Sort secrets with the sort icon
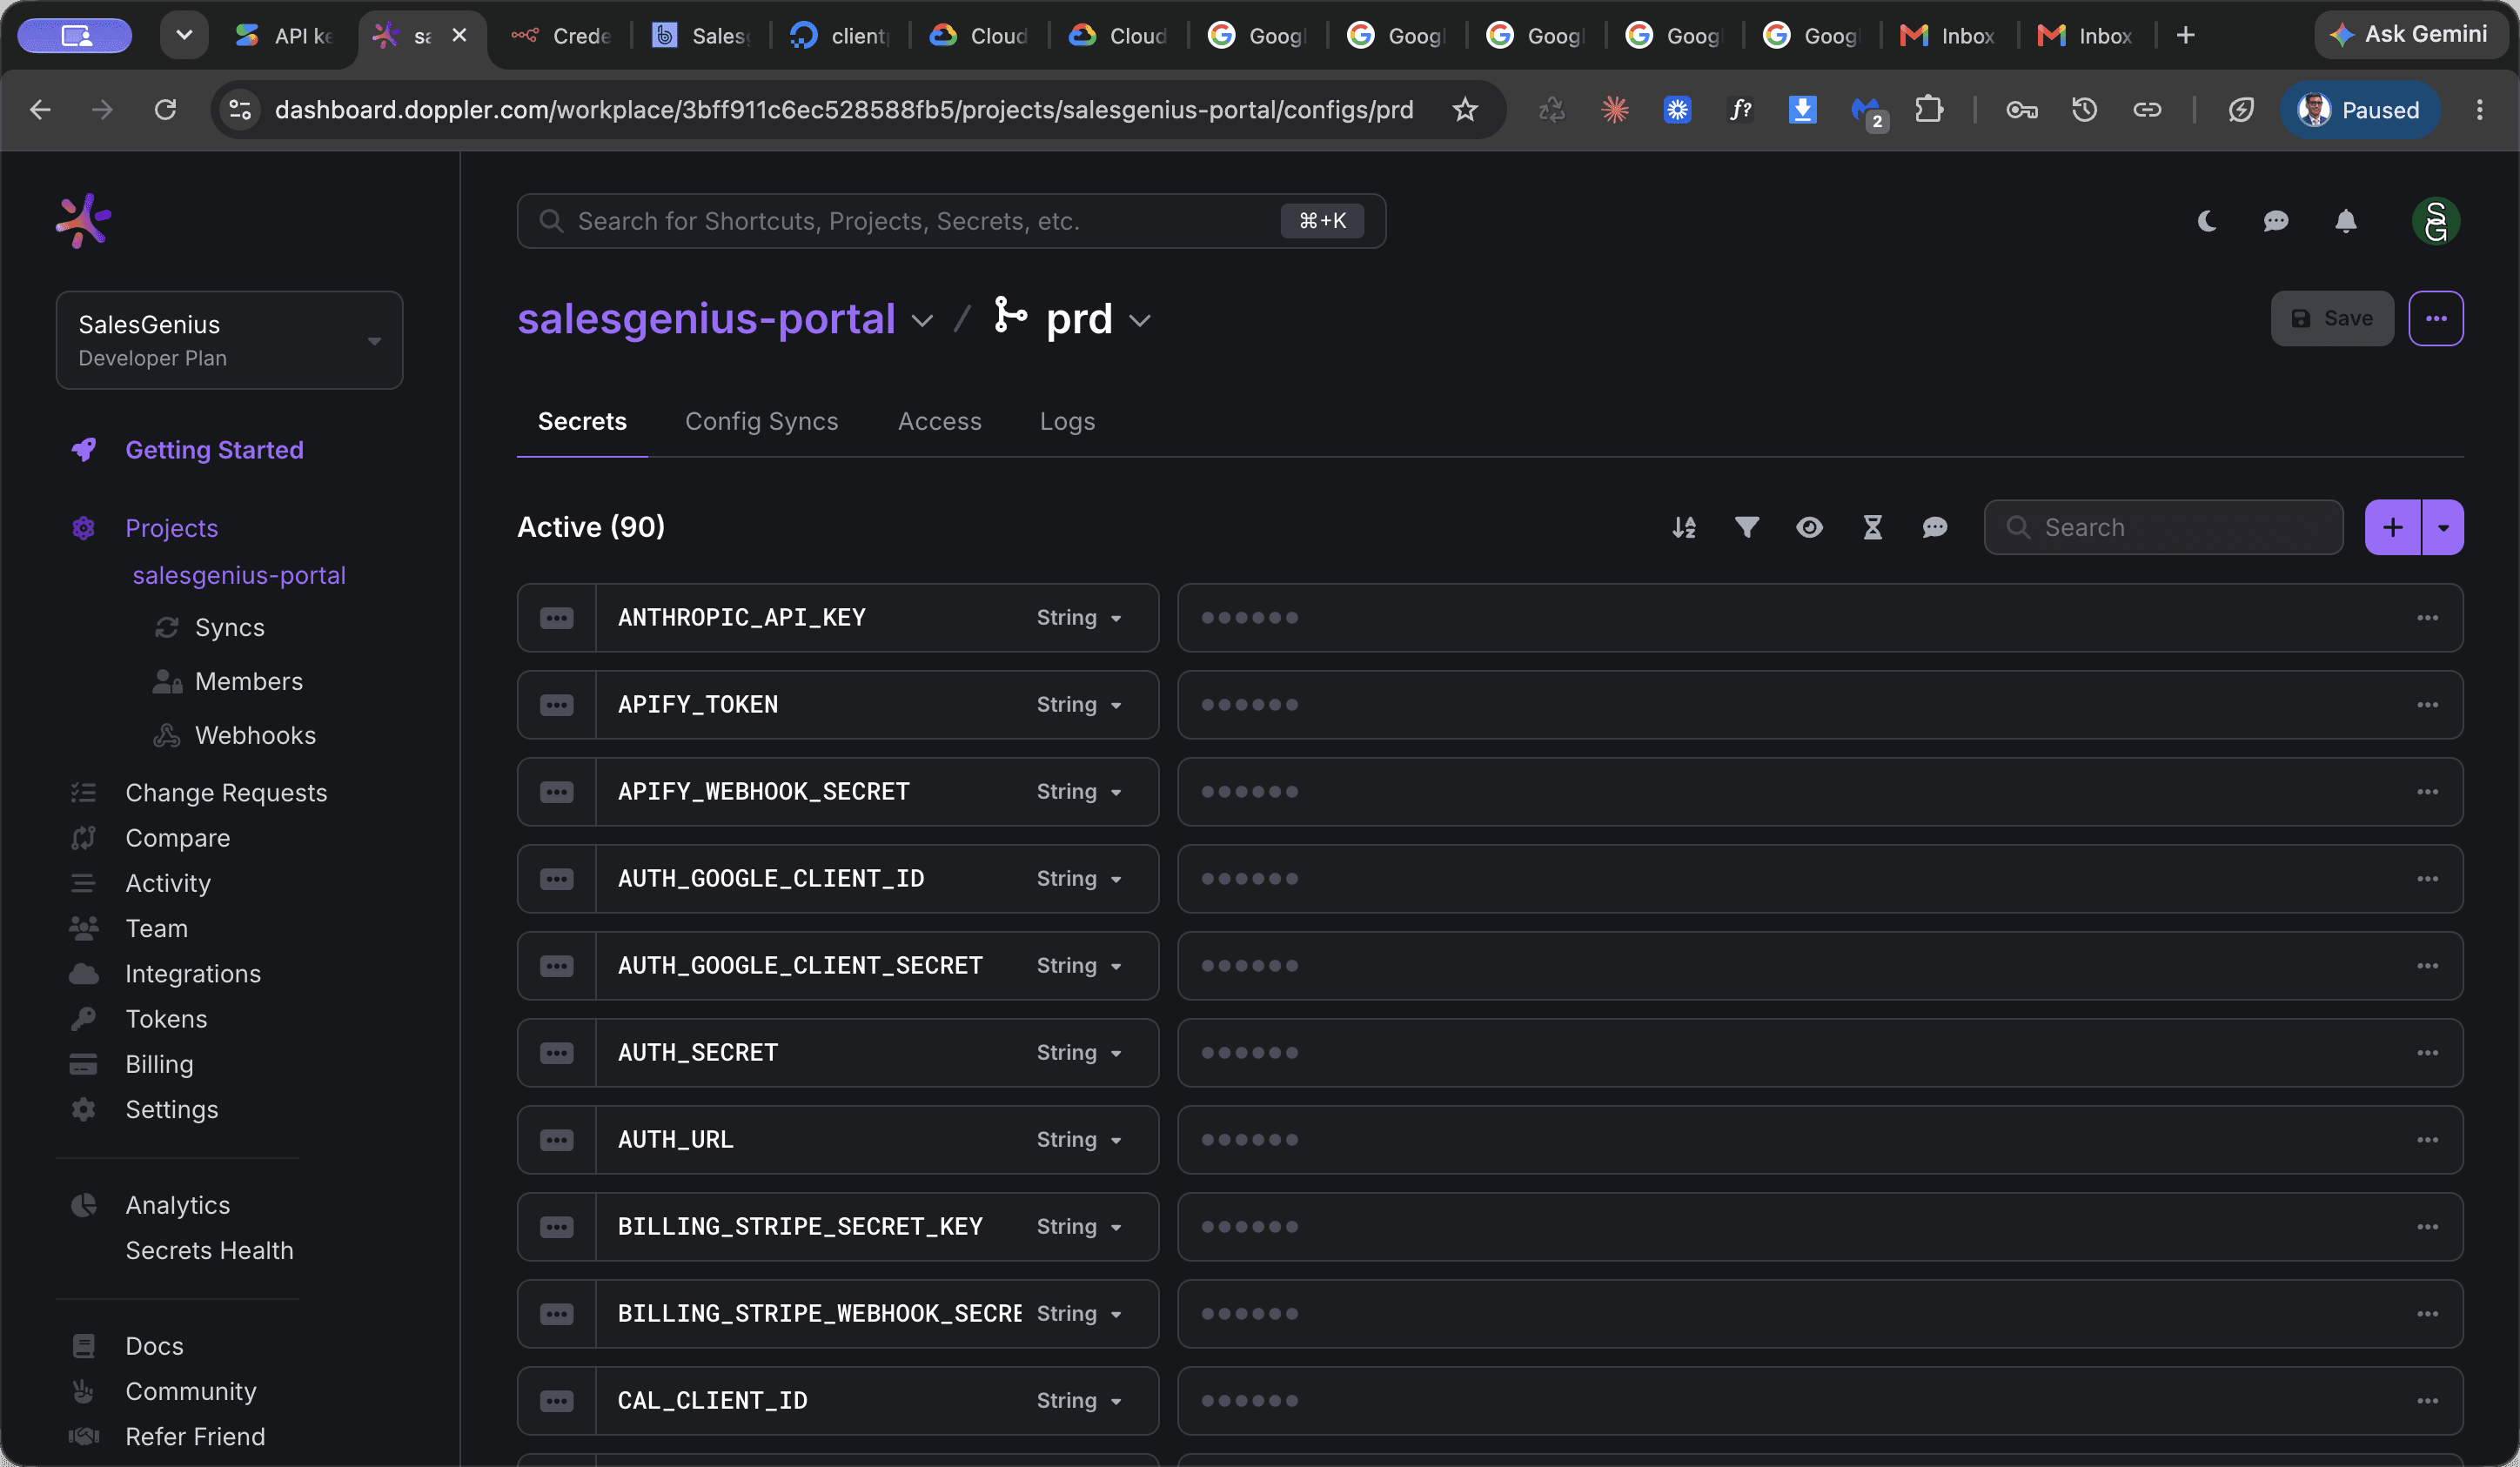This screenshot has height=1467, width=2520. (1684, 527)
